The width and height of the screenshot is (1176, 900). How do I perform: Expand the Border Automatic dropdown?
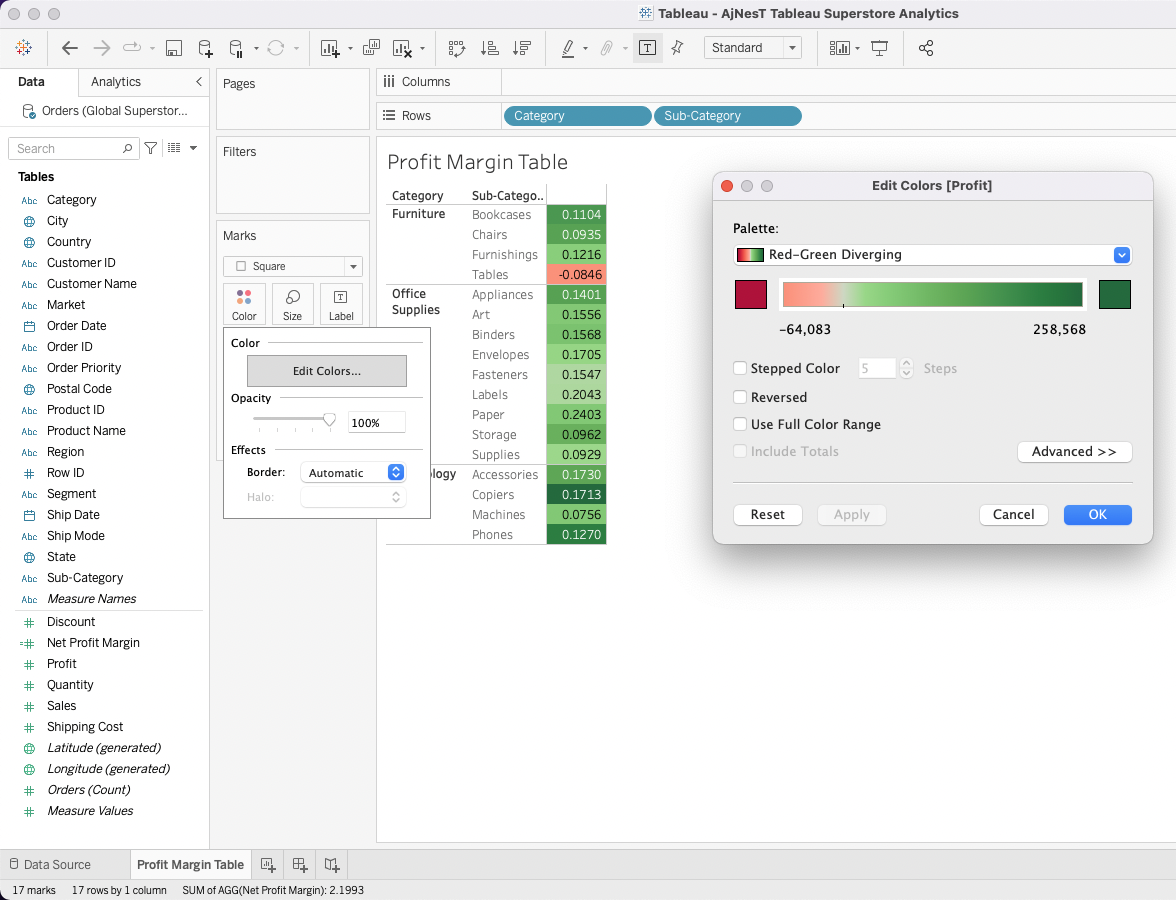click(x=395, y=473)
